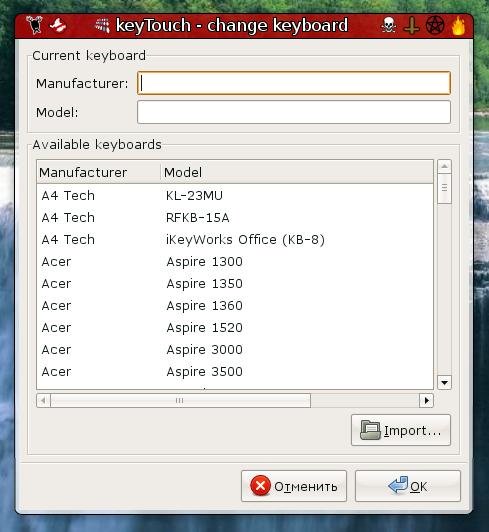This screenshot has width=489, height=532.
Task: Click the flame icon in title bar
Action: click(x=458, y=25)
